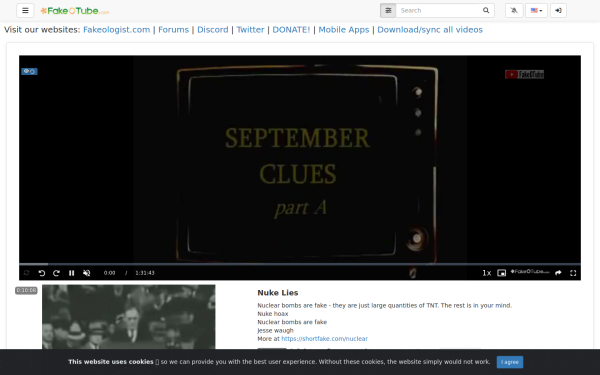This screenshot has width=600, height=375.
Task: Focus the Search text field
Action: click(x=437, y=10)
